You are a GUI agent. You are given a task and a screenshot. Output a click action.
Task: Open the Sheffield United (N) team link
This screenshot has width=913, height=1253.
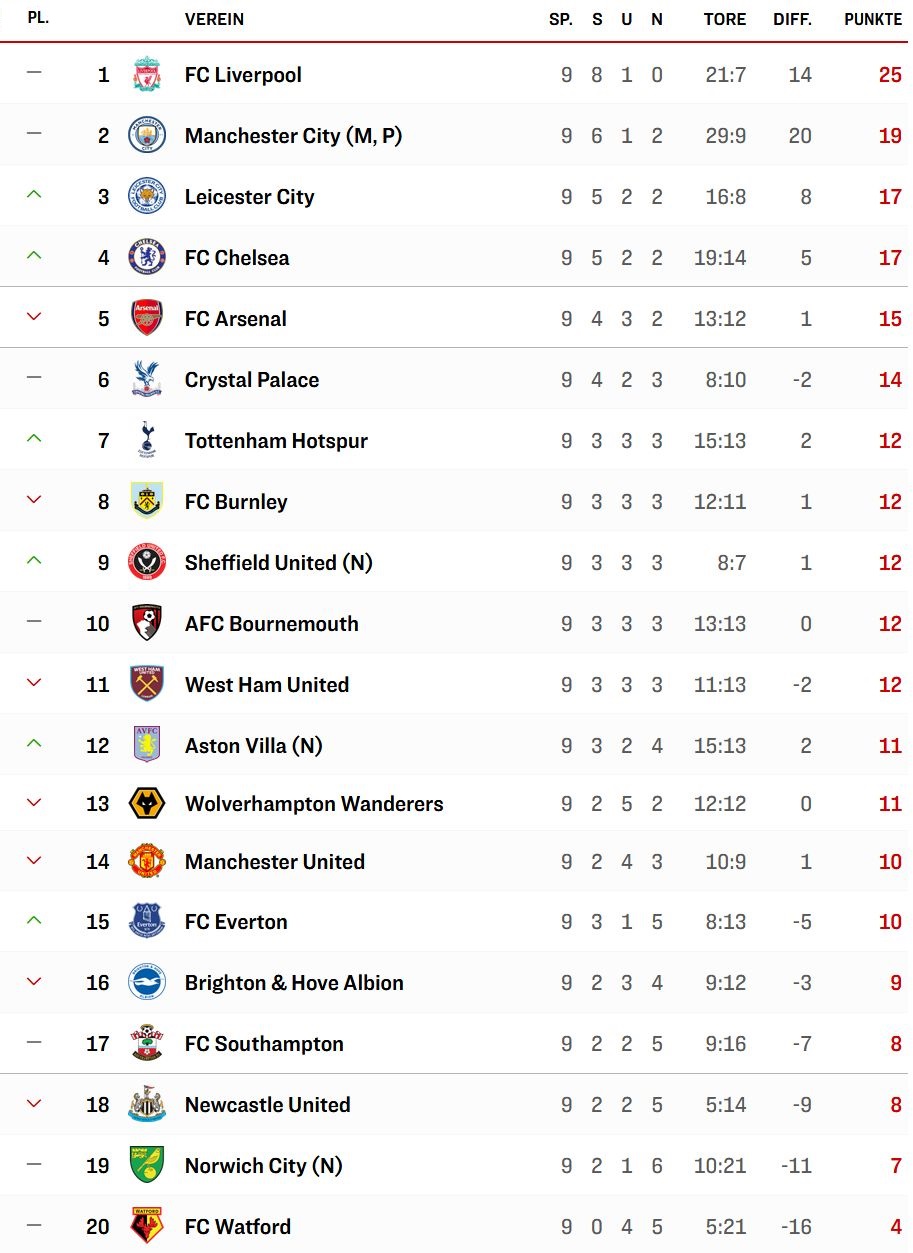tap(279, 563)
